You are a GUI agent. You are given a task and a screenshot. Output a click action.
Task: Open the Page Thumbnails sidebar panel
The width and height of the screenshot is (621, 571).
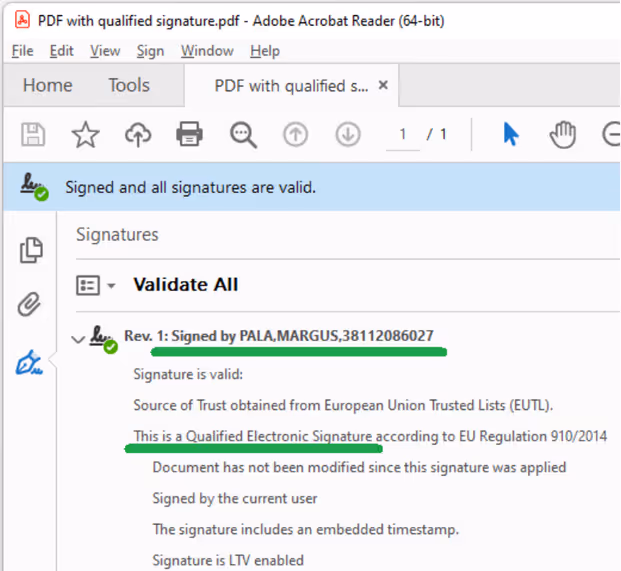tap(31, 250)
